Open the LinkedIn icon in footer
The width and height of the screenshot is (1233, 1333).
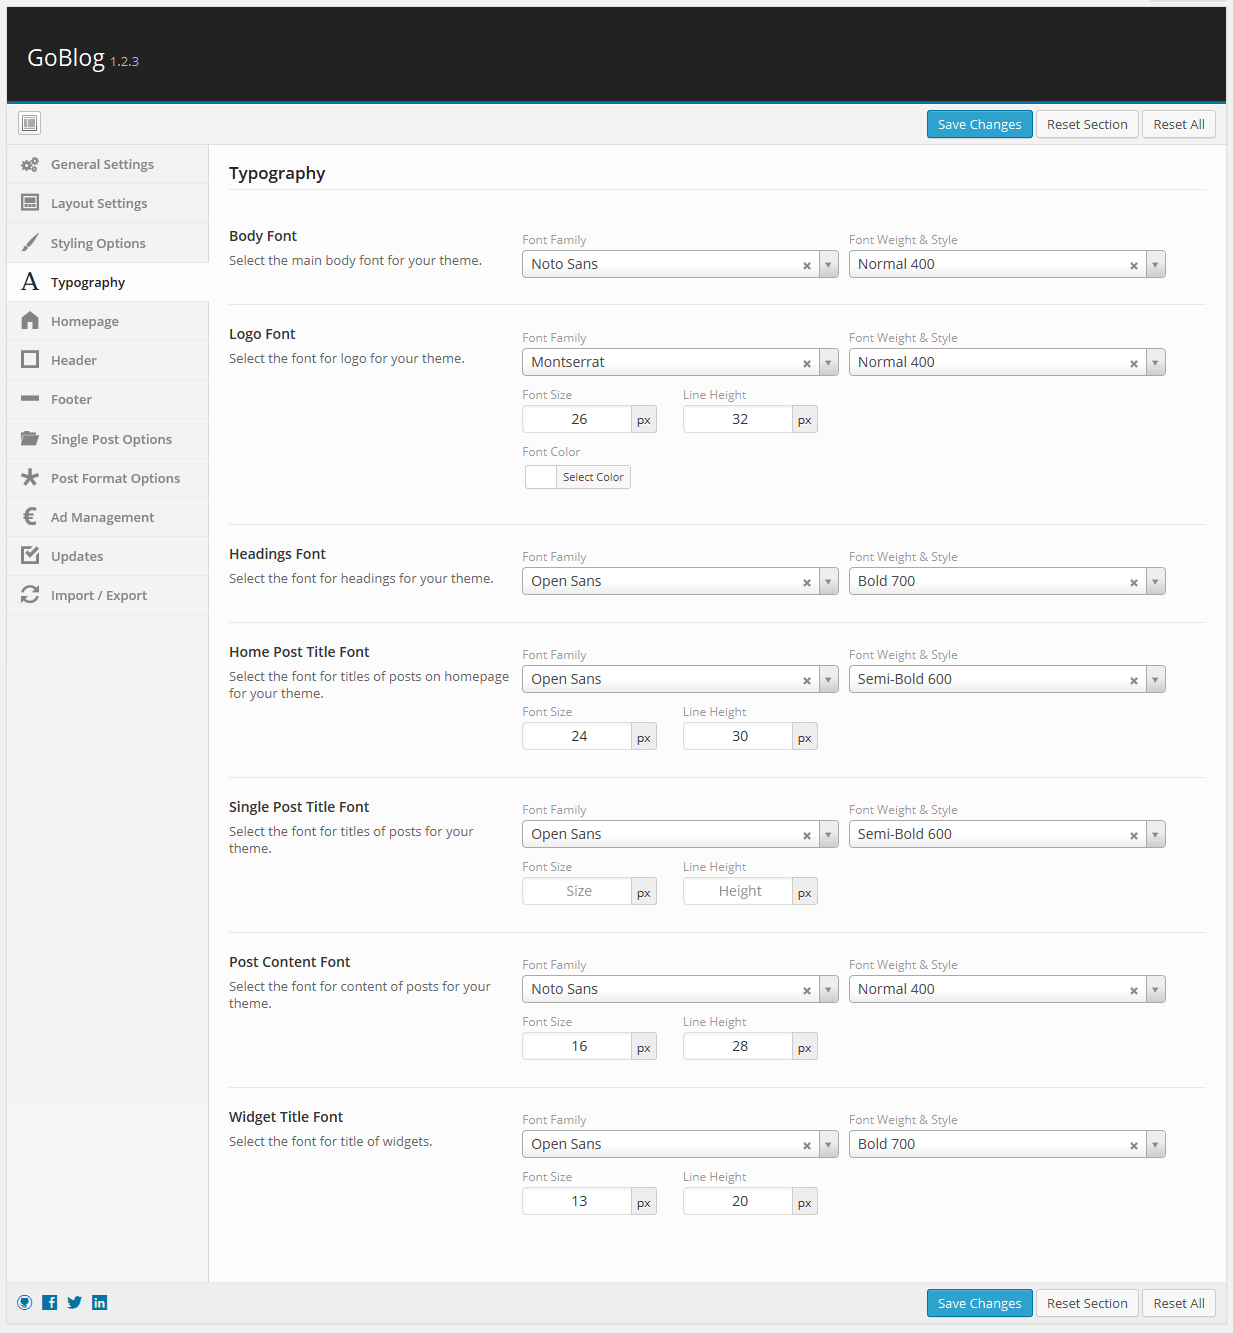99,1302
